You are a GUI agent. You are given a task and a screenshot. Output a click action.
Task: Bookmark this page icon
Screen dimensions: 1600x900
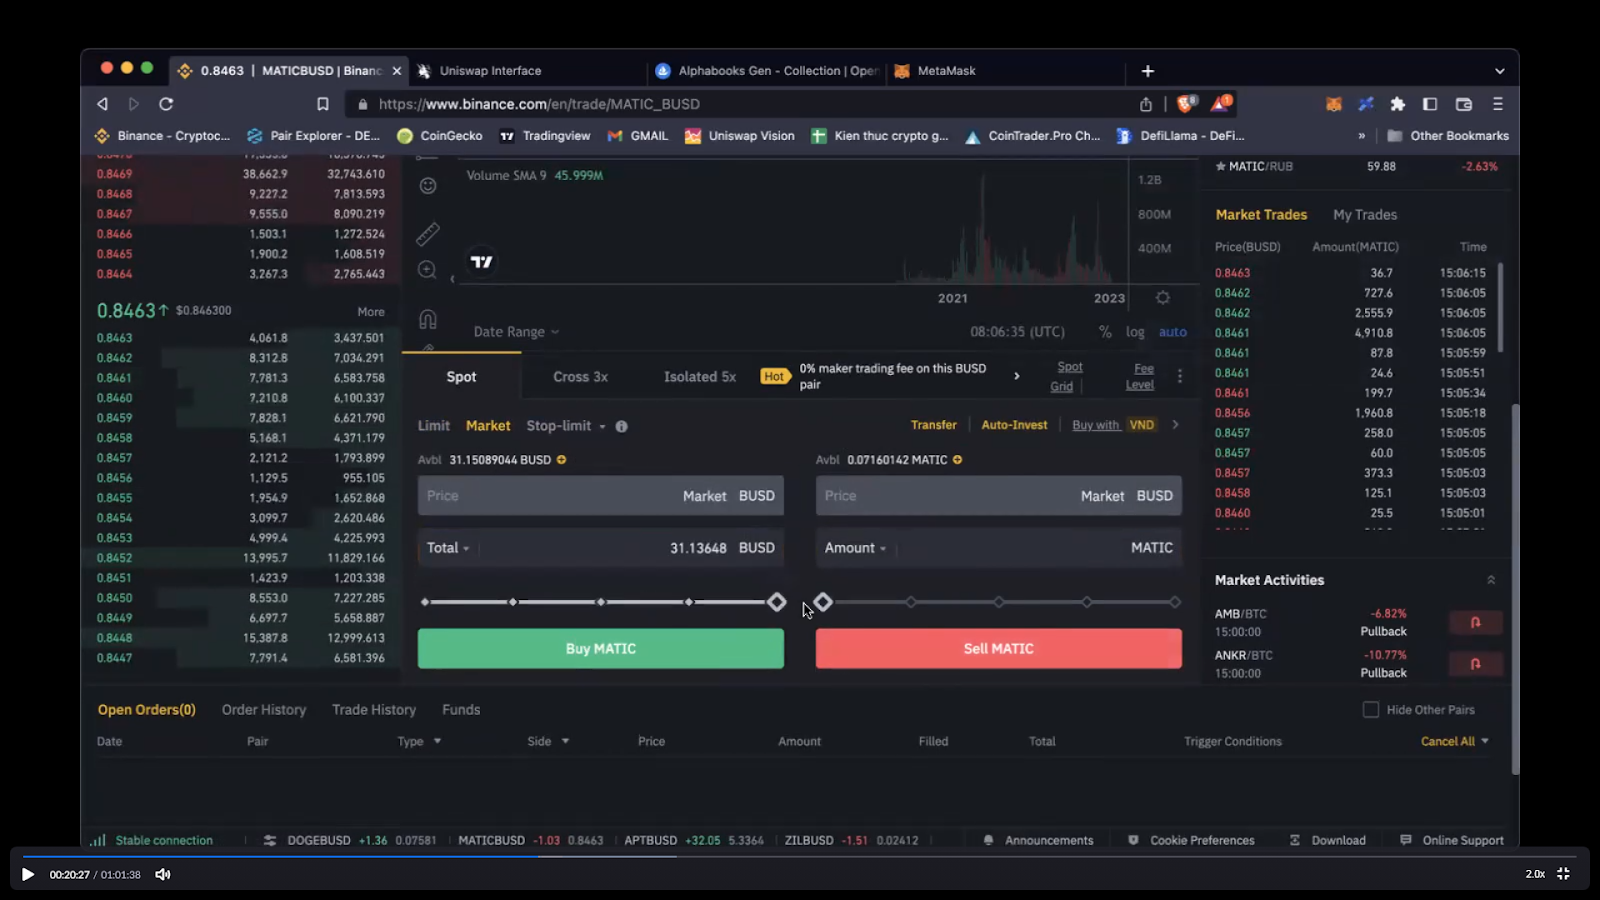point(322,104)
